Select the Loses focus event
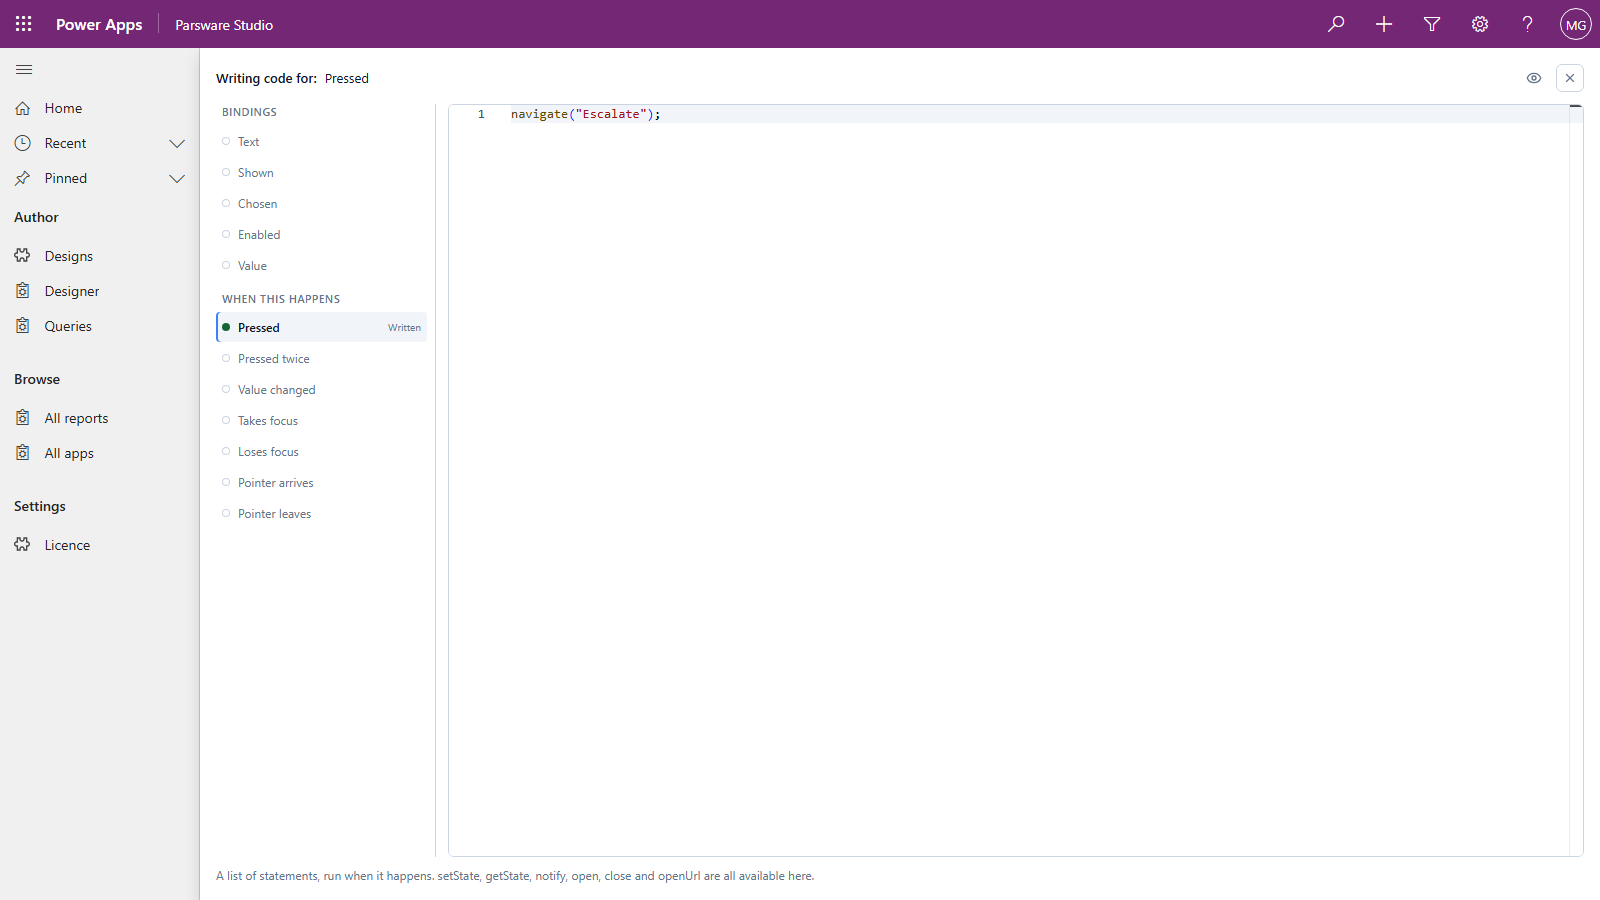 (321, 452)
